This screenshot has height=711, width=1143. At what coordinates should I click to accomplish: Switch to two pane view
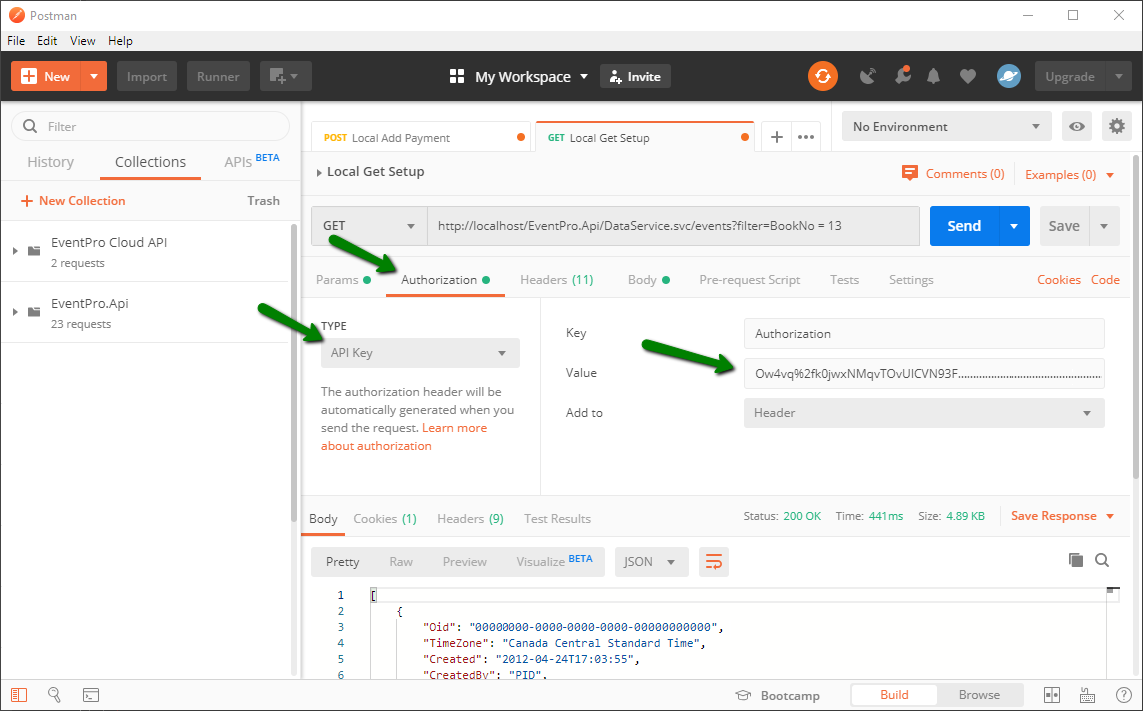point(1052,695)
